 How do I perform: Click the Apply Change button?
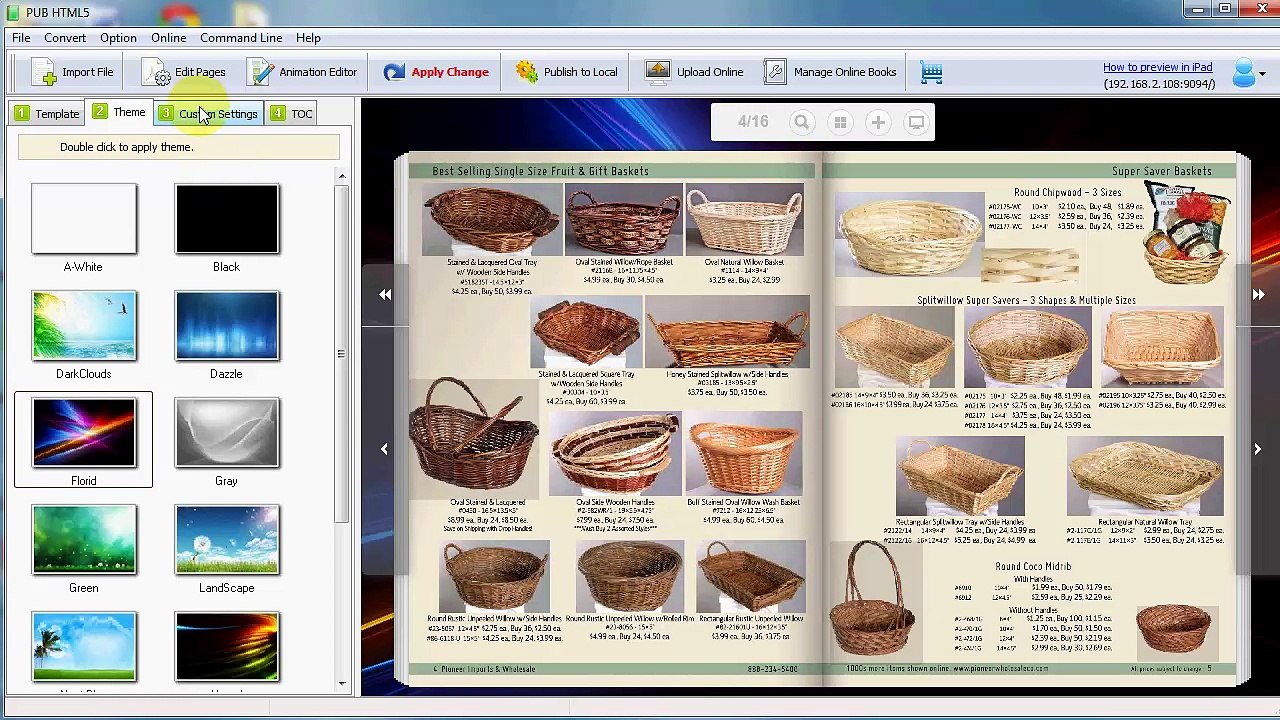(437, 72)
